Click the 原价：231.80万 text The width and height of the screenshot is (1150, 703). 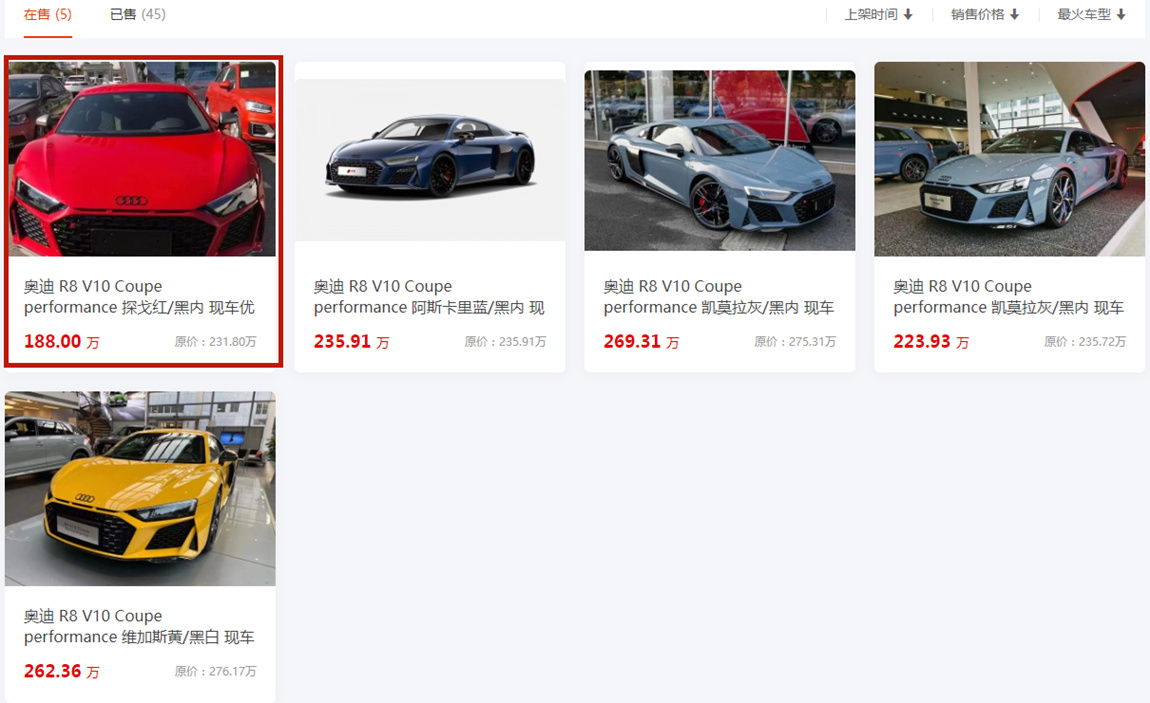tap(216, 342)
